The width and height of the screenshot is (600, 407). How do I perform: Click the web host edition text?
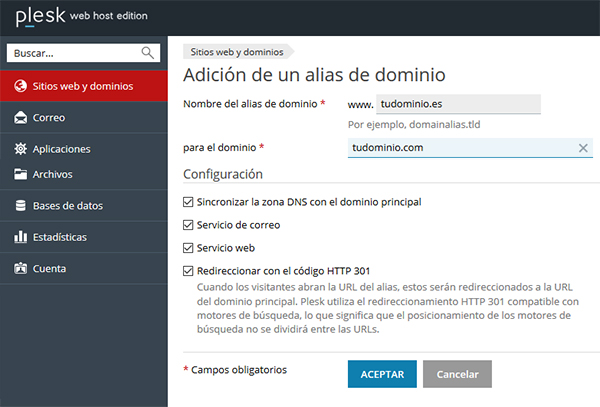point(109,16)
